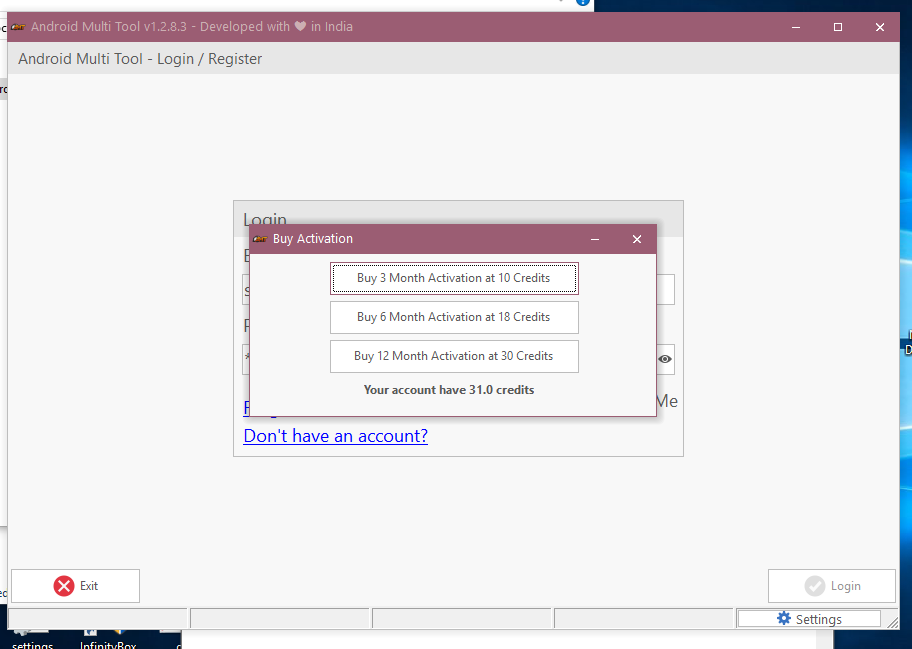Click the "Your account have 31.0 credits" text
The height and width of the screenshot is (649, 912).
coord(449,389)
